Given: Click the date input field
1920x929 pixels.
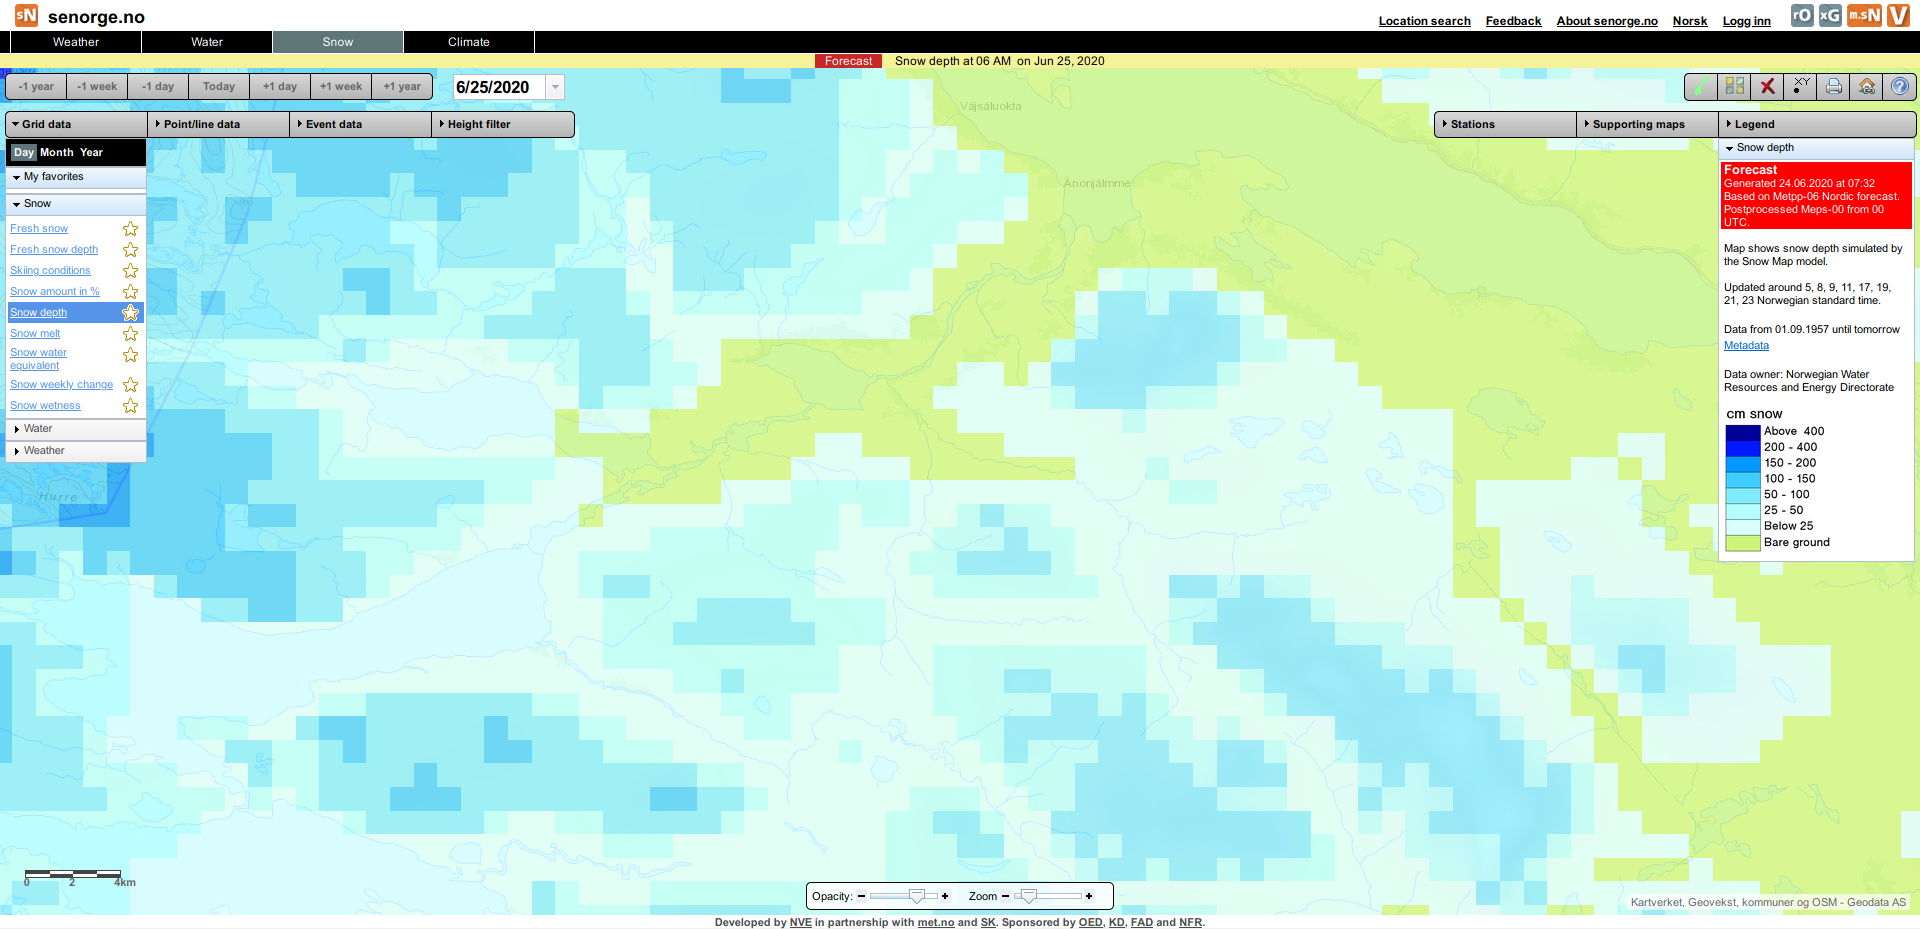Looking at the screenshot, I should (498, 87).
